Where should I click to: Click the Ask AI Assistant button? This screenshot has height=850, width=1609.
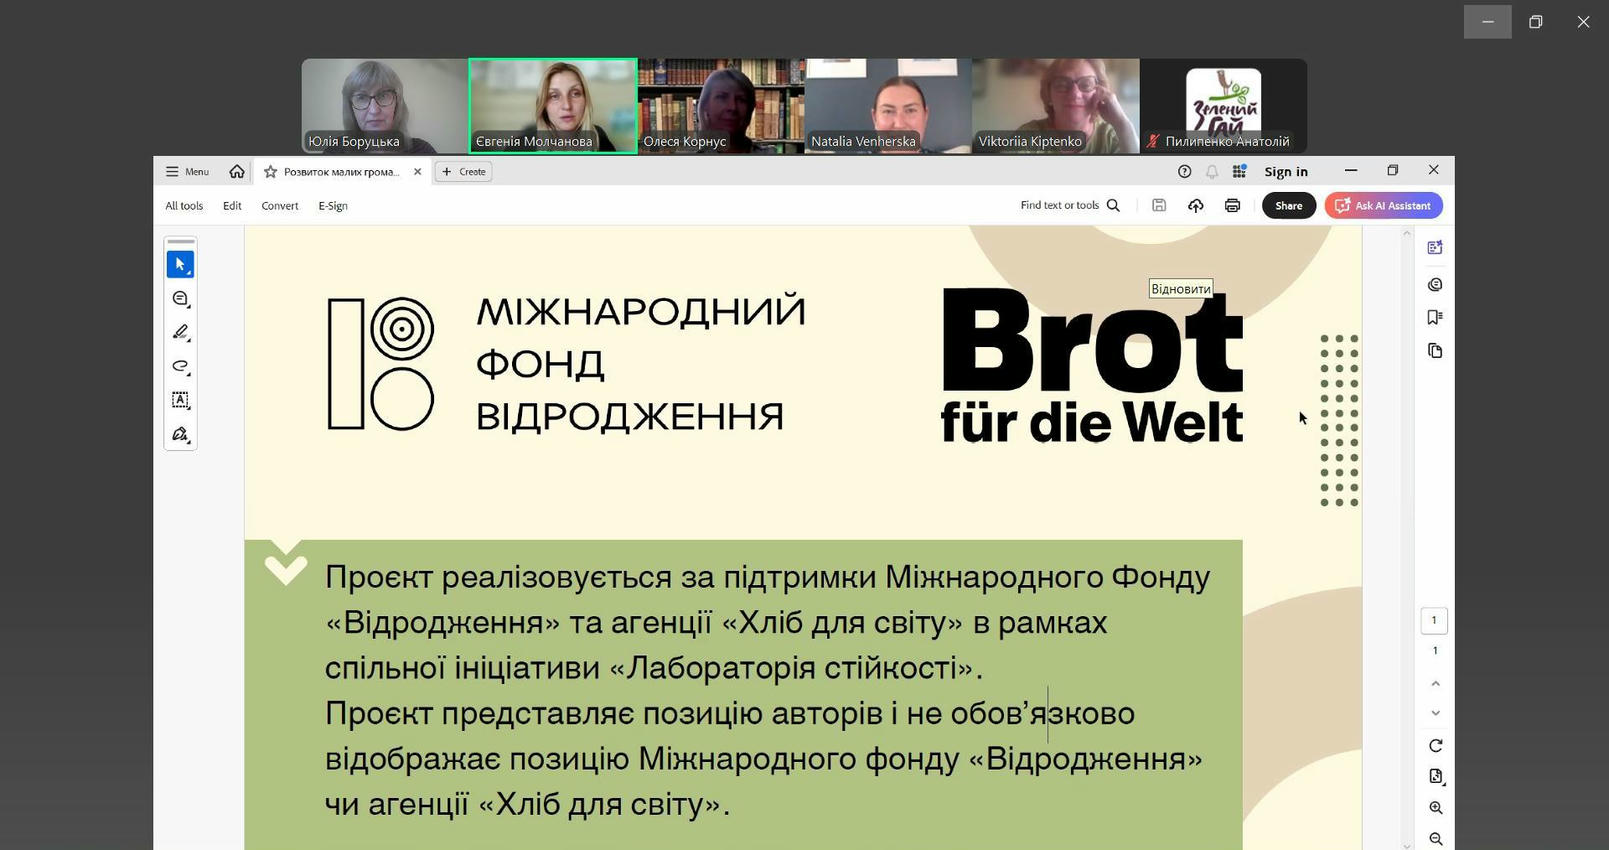point(1383,206)
